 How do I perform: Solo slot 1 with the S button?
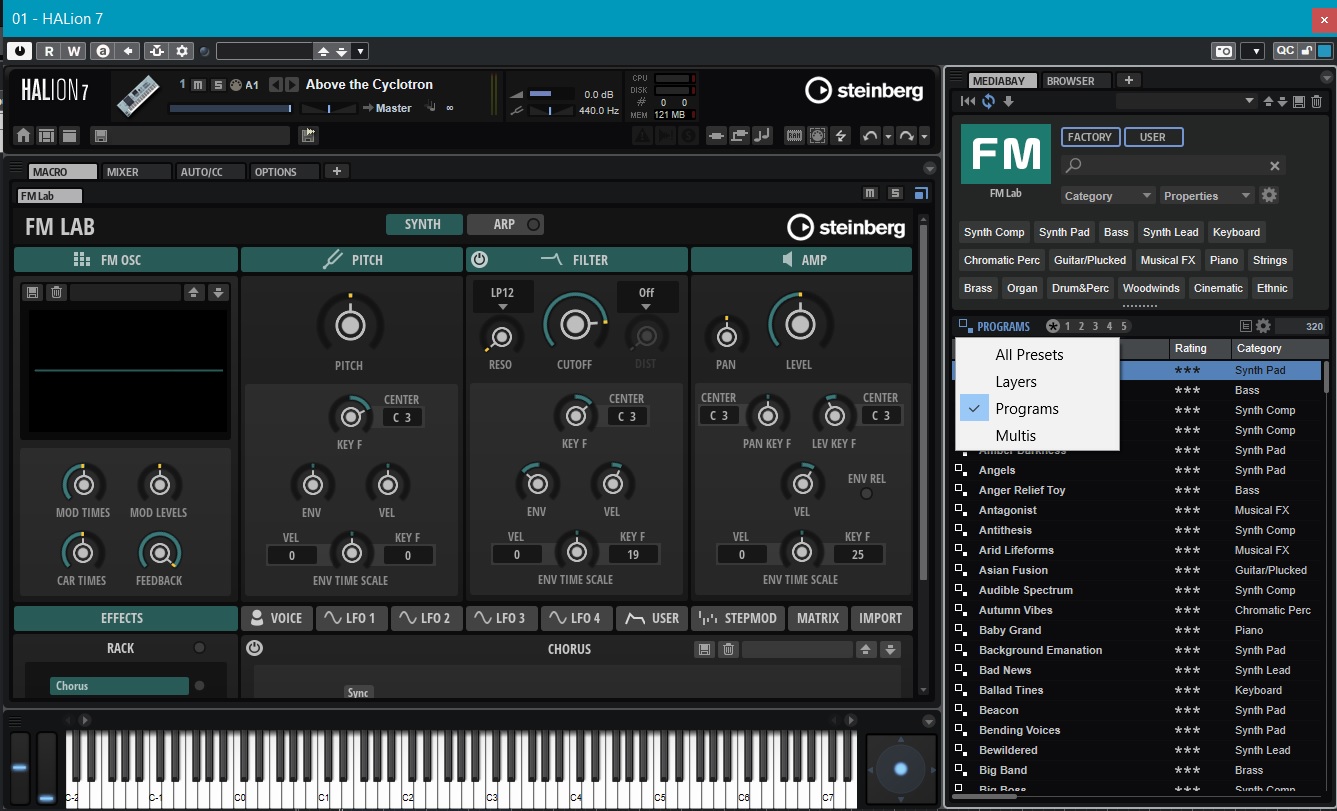(217, 85)
